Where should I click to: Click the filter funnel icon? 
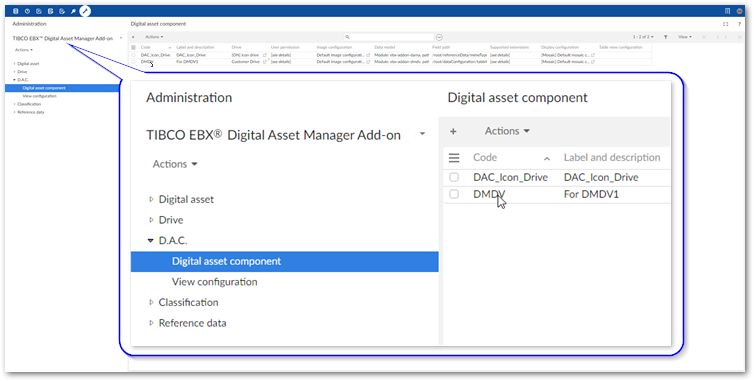click(x=666, y=37)
